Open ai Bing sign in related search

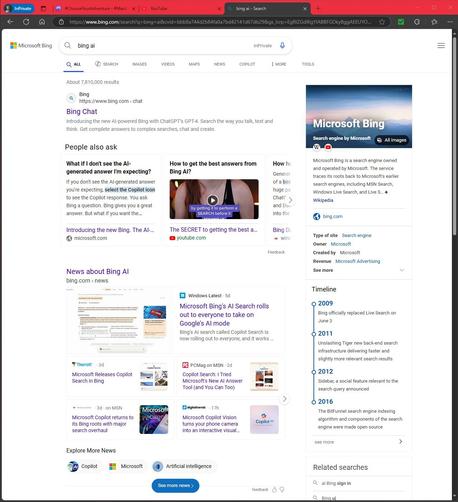point(336,483)
